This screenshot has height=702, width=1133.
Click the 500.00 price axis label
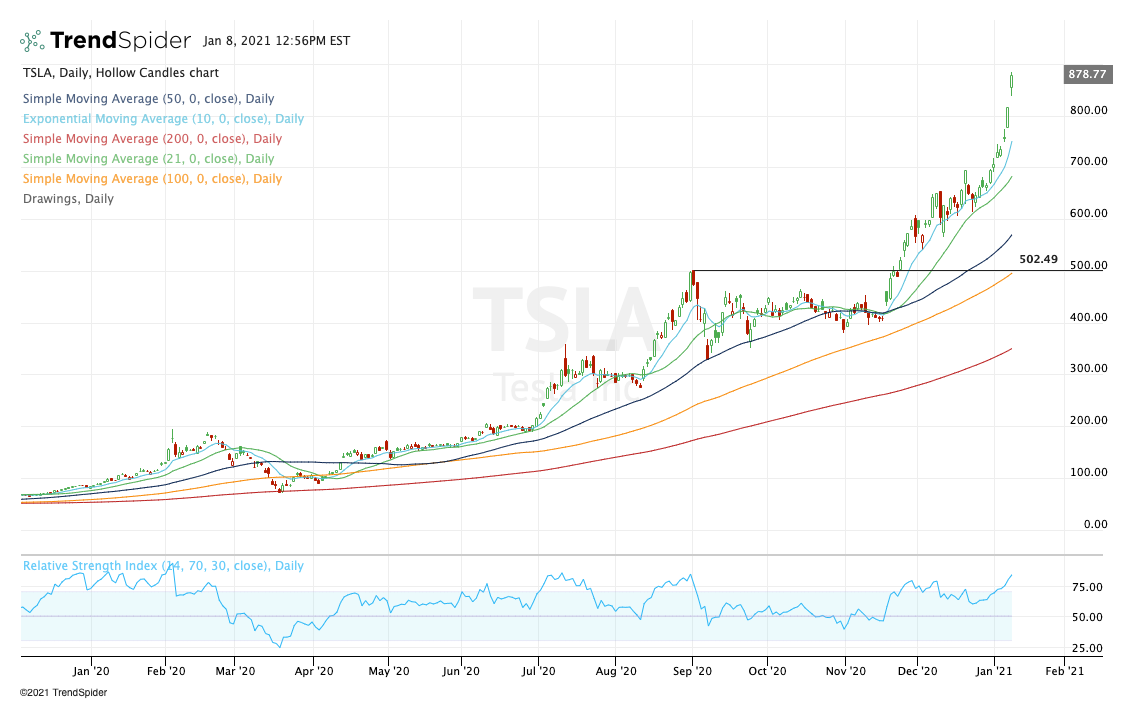tap(1088, 265)
